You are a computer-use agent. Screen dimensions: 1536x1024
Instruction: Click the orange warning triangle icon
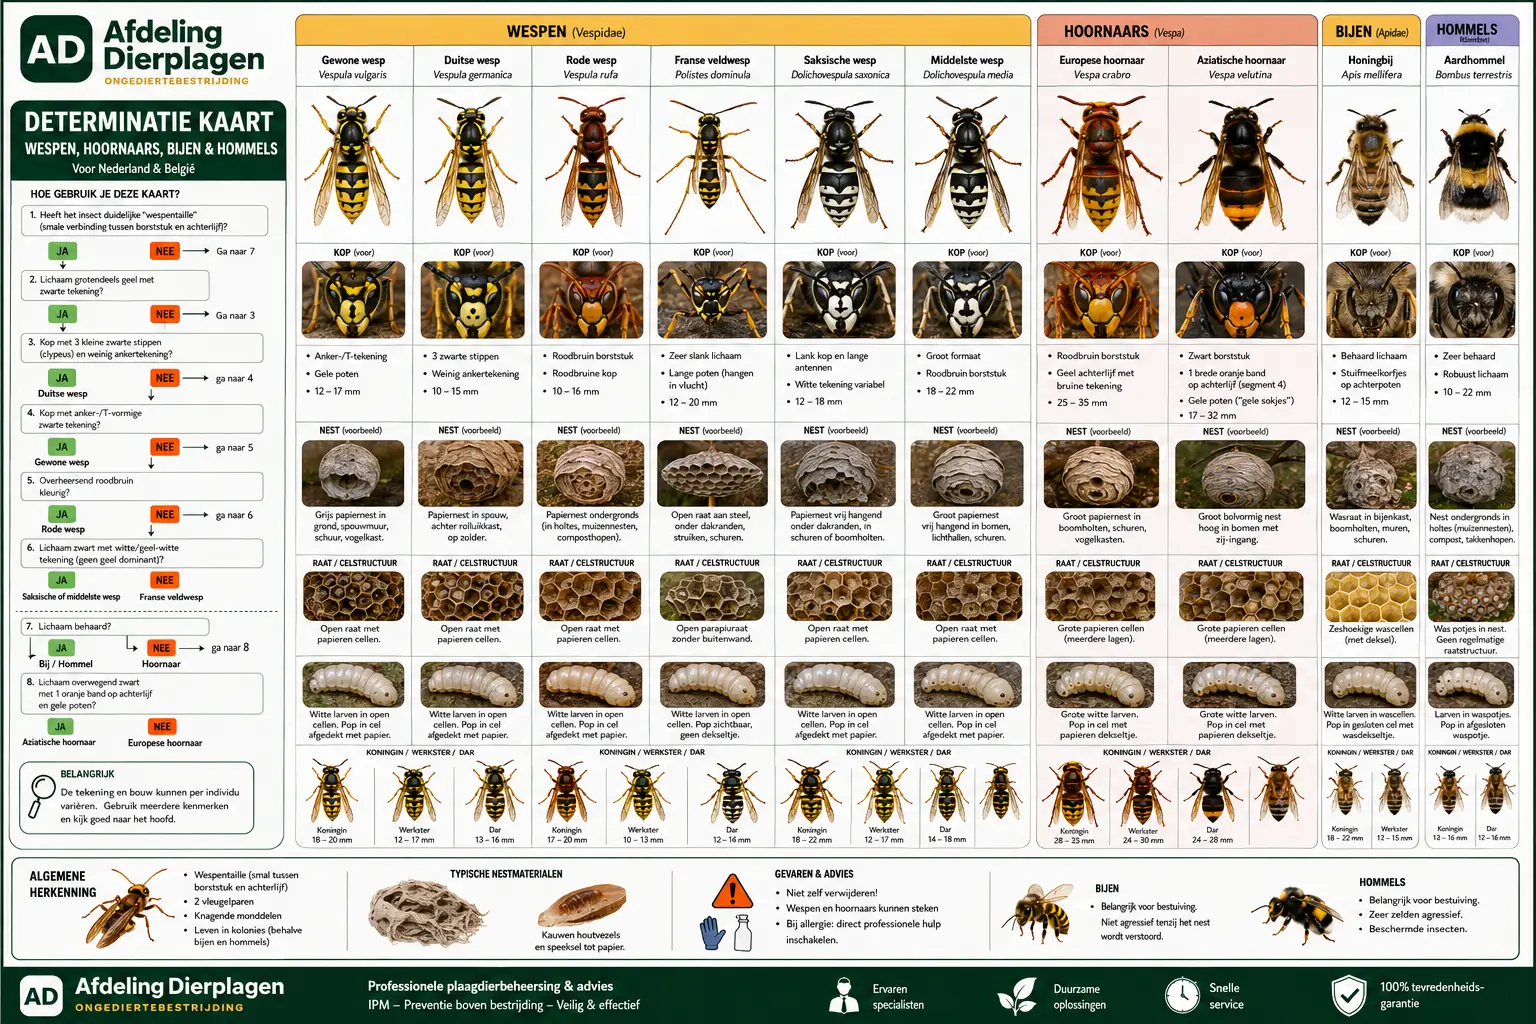click(733, 889)
